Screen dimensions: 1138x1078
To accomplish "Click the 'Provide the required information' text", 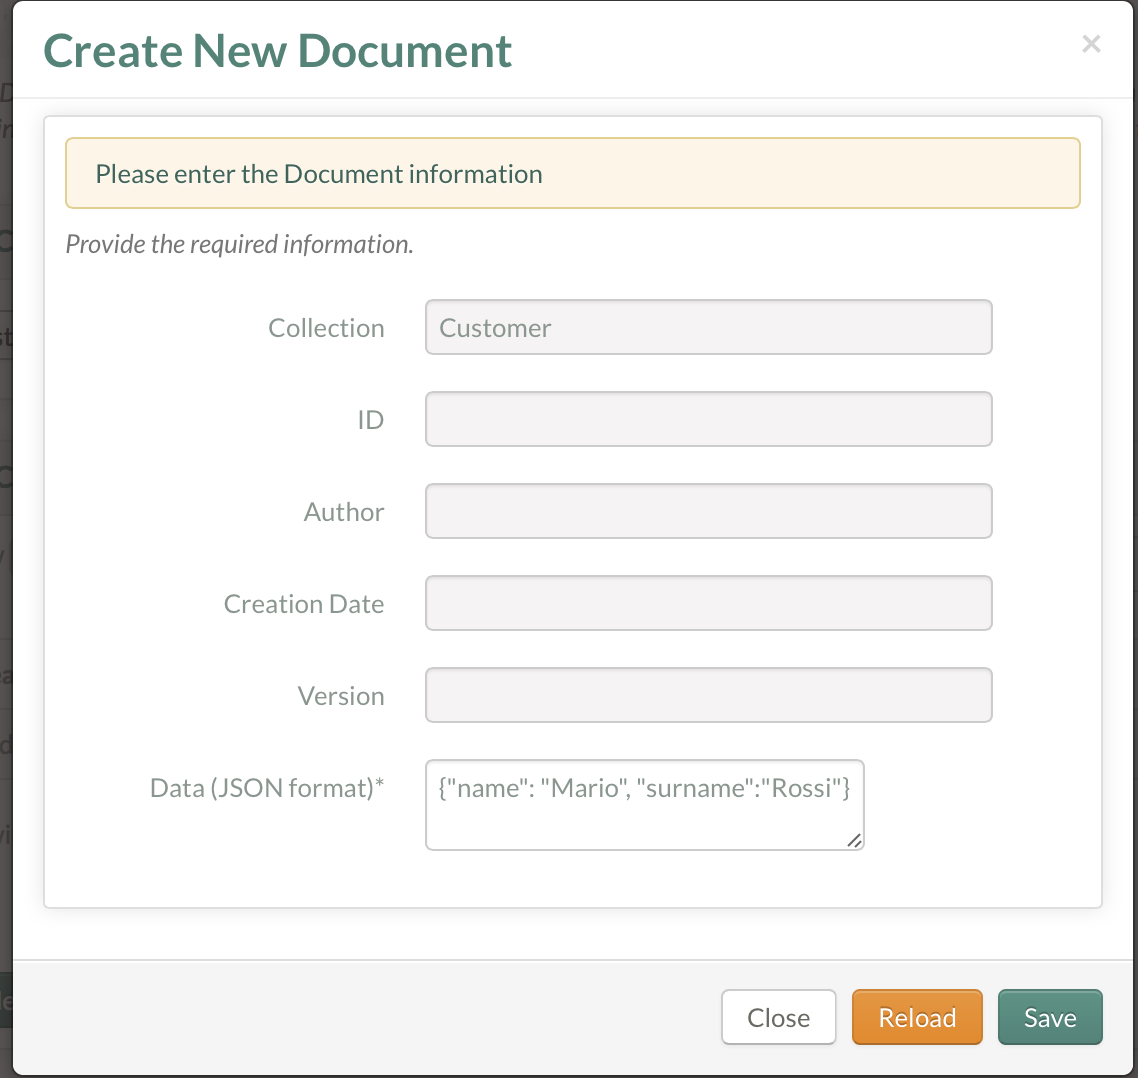I will click(240, 245).
